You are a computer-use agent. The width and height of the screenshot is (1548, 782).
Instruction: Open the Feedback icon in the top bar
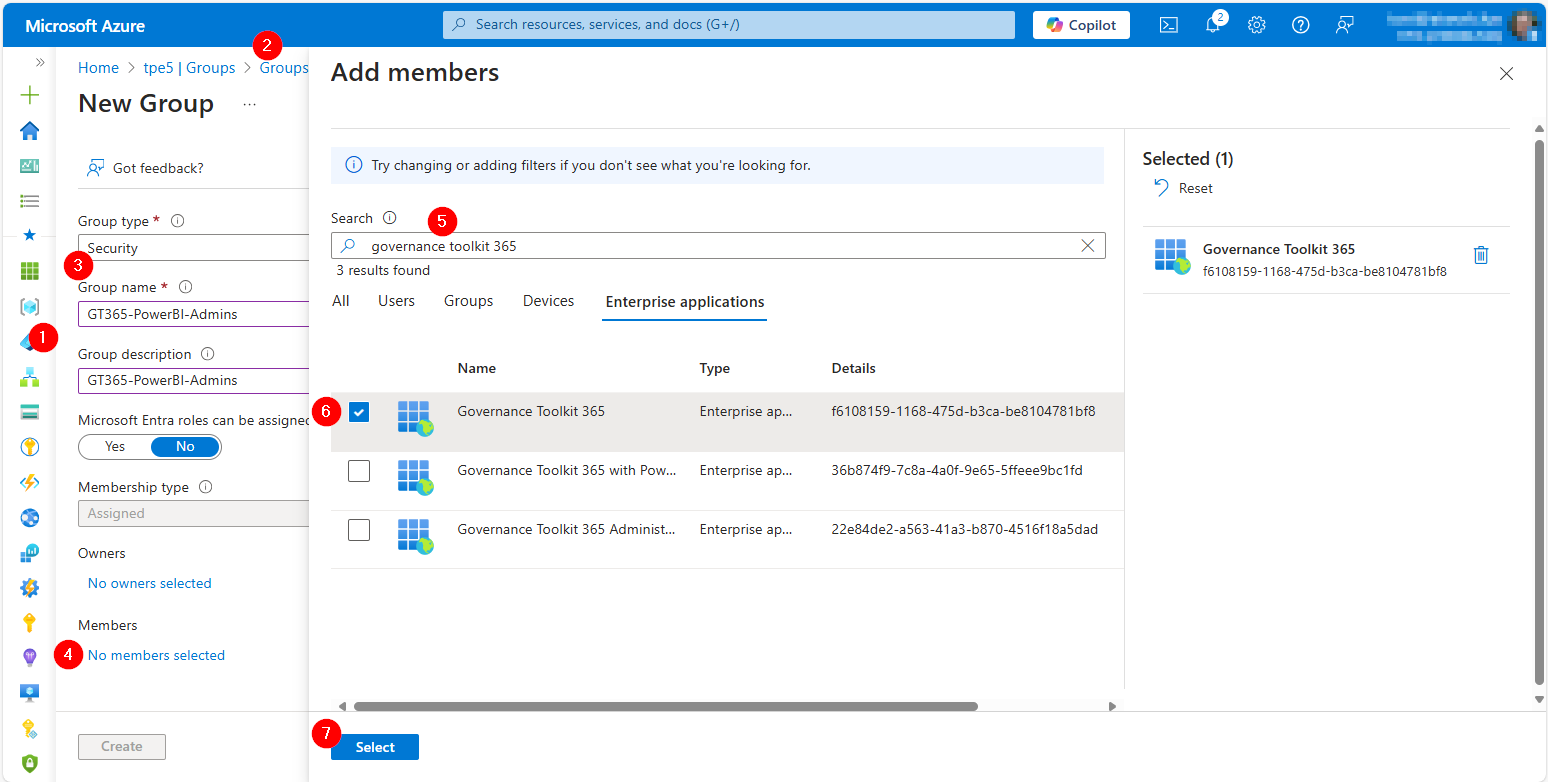coord(1344,24)
